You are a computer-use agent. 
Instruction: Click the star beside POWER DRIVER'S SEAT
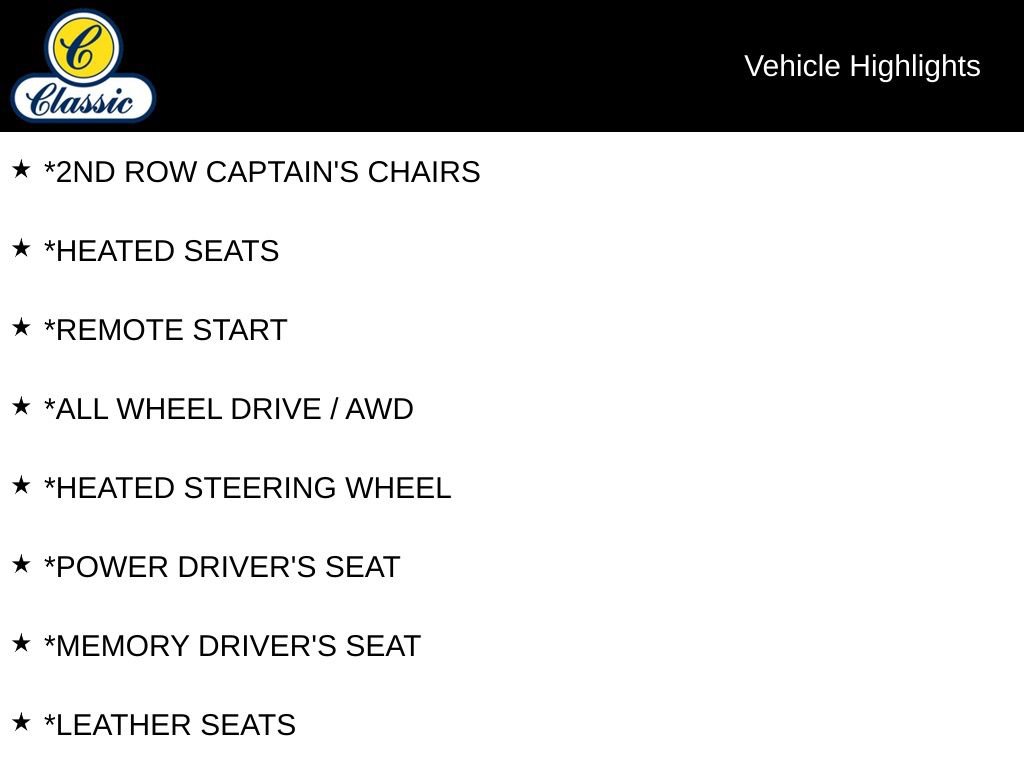(21, 564)
